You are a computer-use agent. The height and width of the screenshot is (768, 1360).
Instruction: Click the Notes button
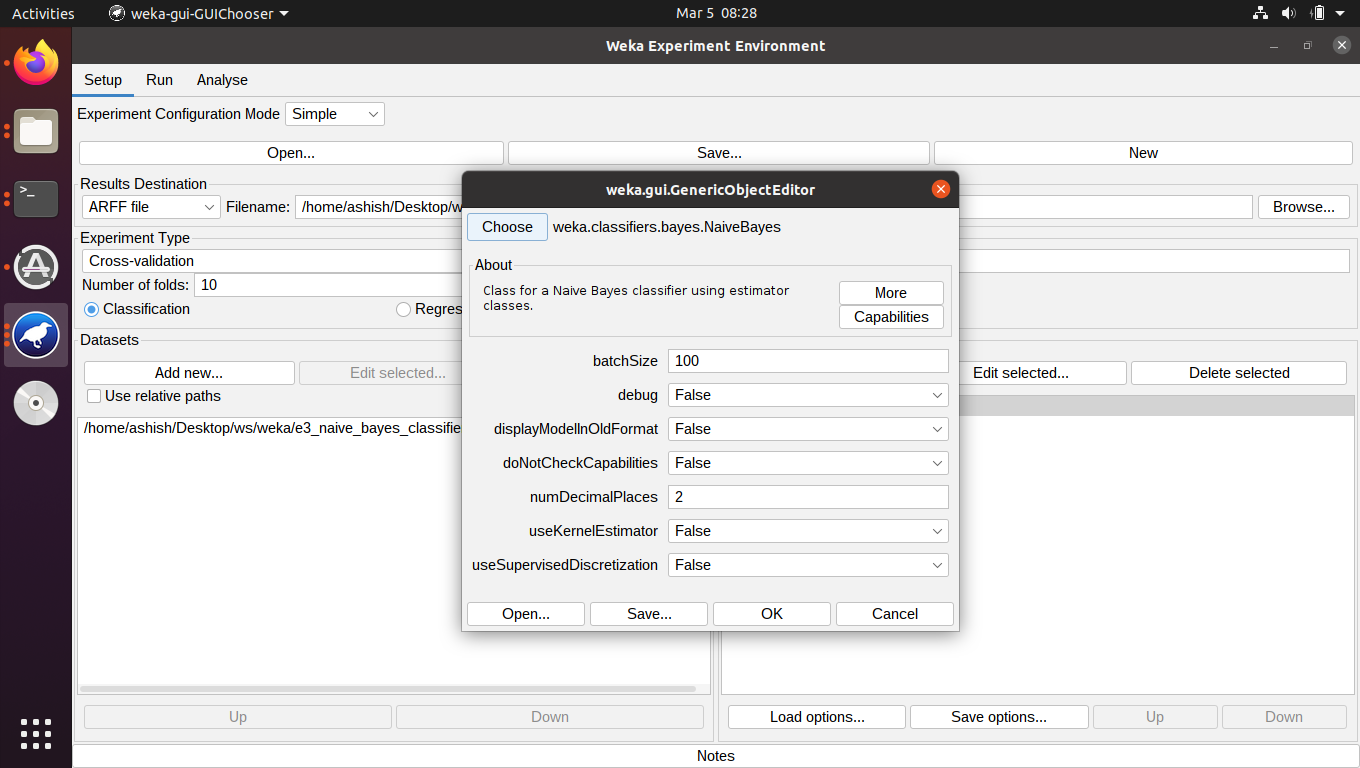click(716, 756)
